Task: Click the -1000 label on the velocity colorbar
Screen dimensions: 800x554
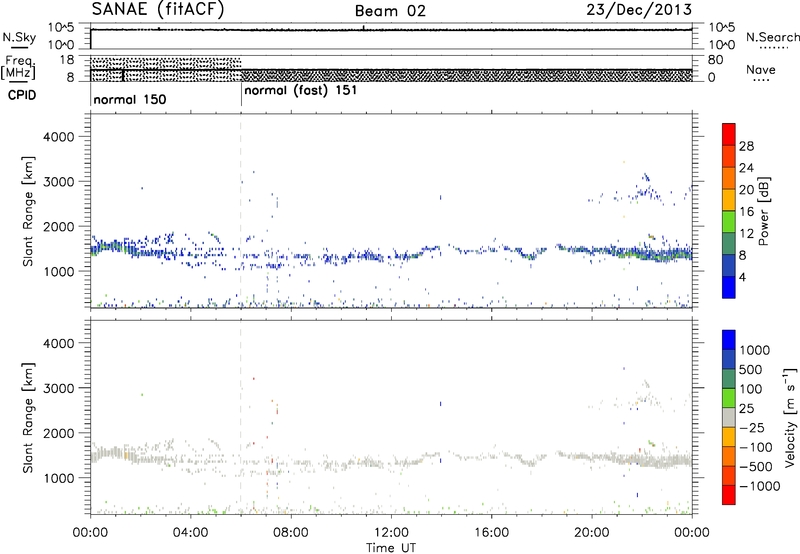Action: pyautogui.click(x=760, y=486)
